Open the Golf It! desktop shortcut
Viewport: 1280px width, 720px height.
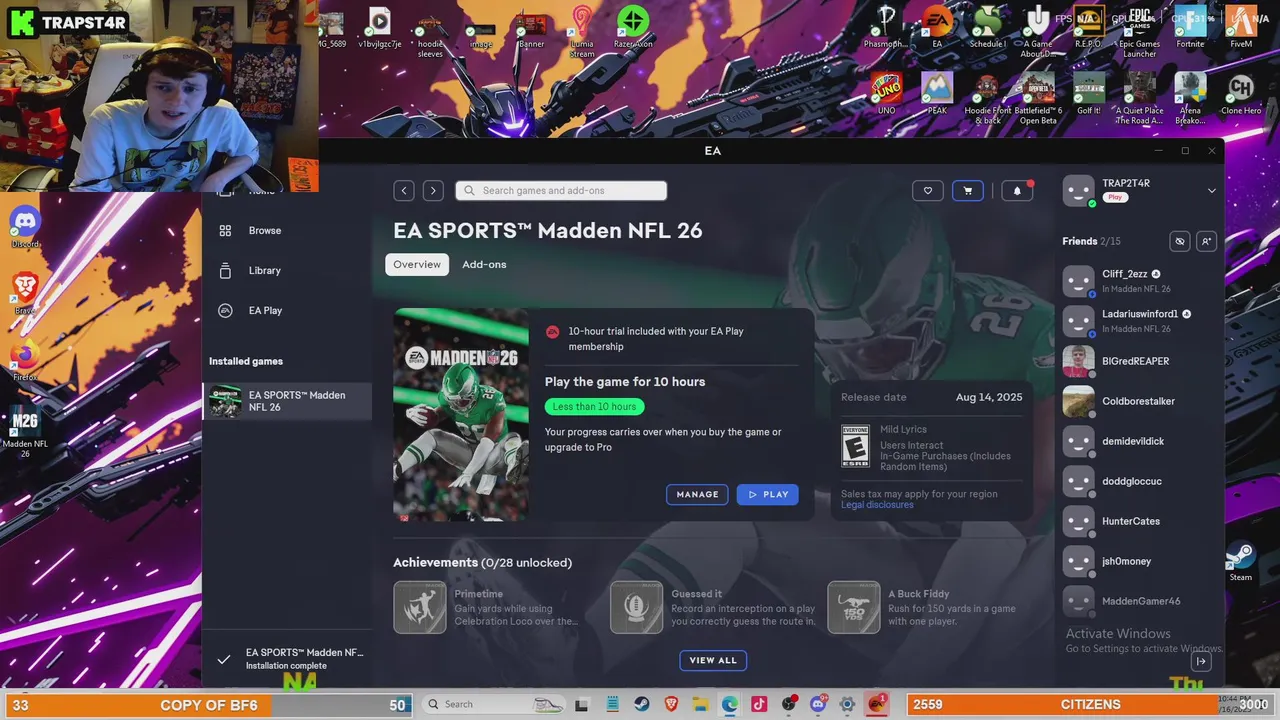(1089, 93)
